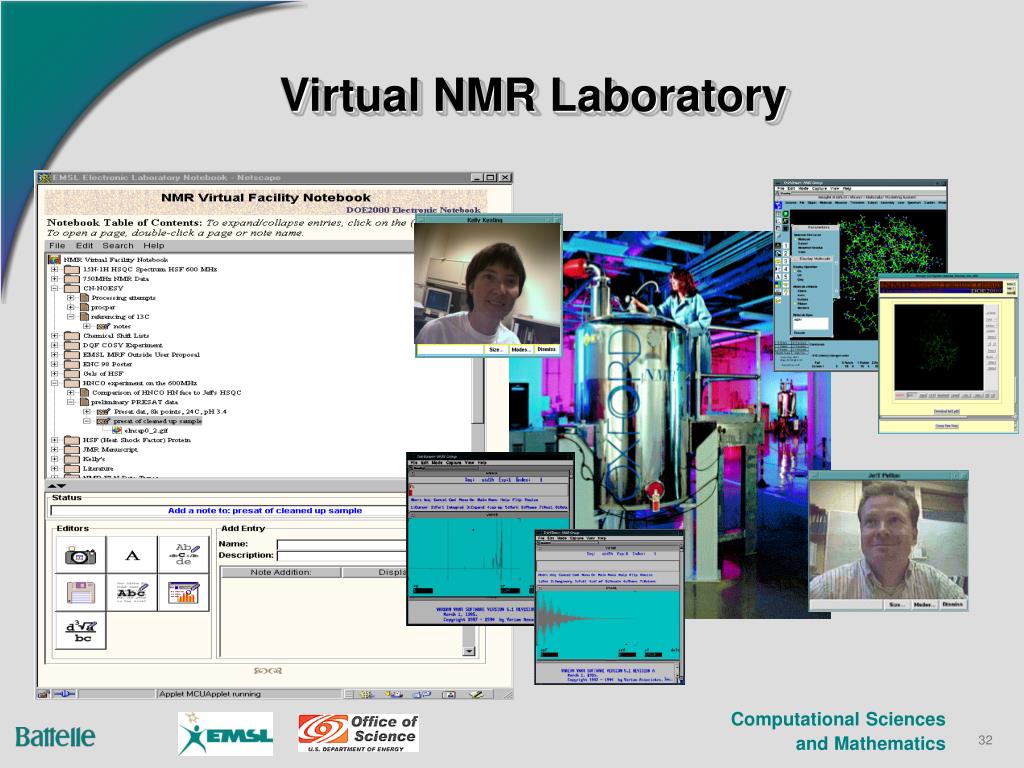The width and height of the screenshot is (1024, 768).
Task: Collapse the CN-NOESY folder
Action: click(x=55, y=288)
